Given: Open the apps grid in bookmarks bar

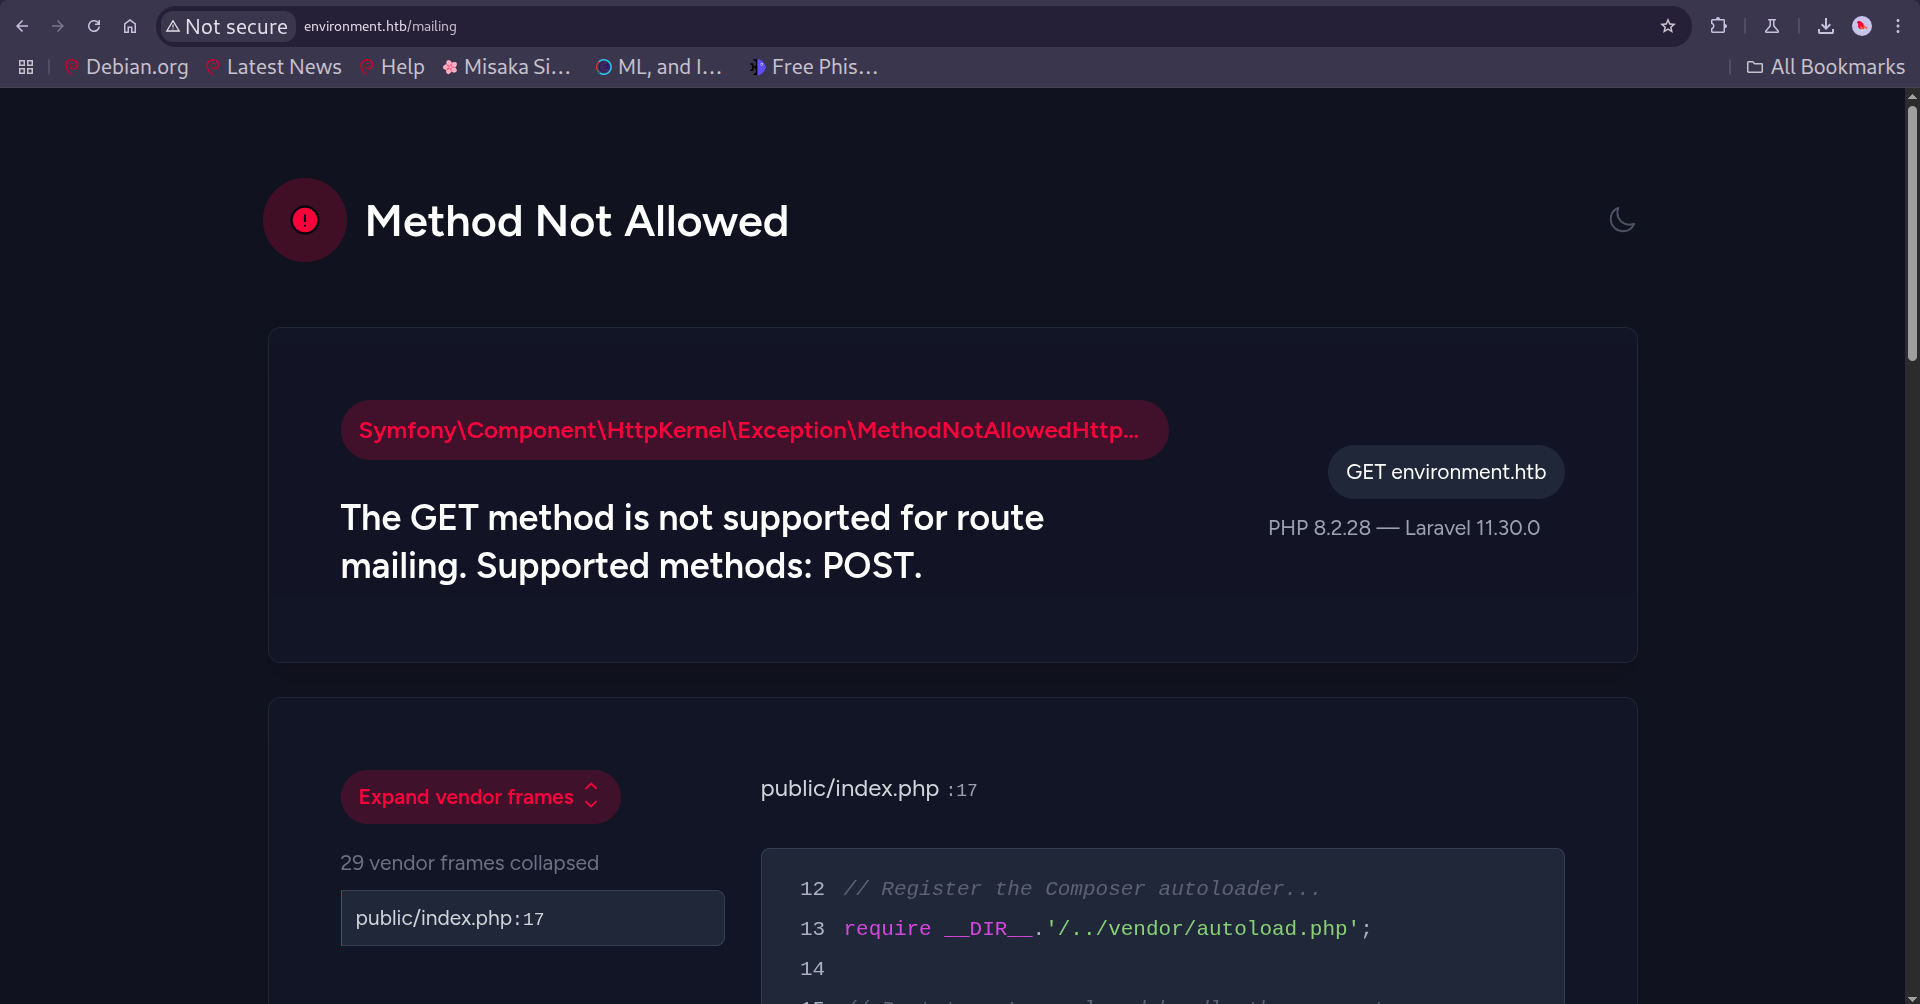Looking at the screenshot, I should tap(26, 67).
